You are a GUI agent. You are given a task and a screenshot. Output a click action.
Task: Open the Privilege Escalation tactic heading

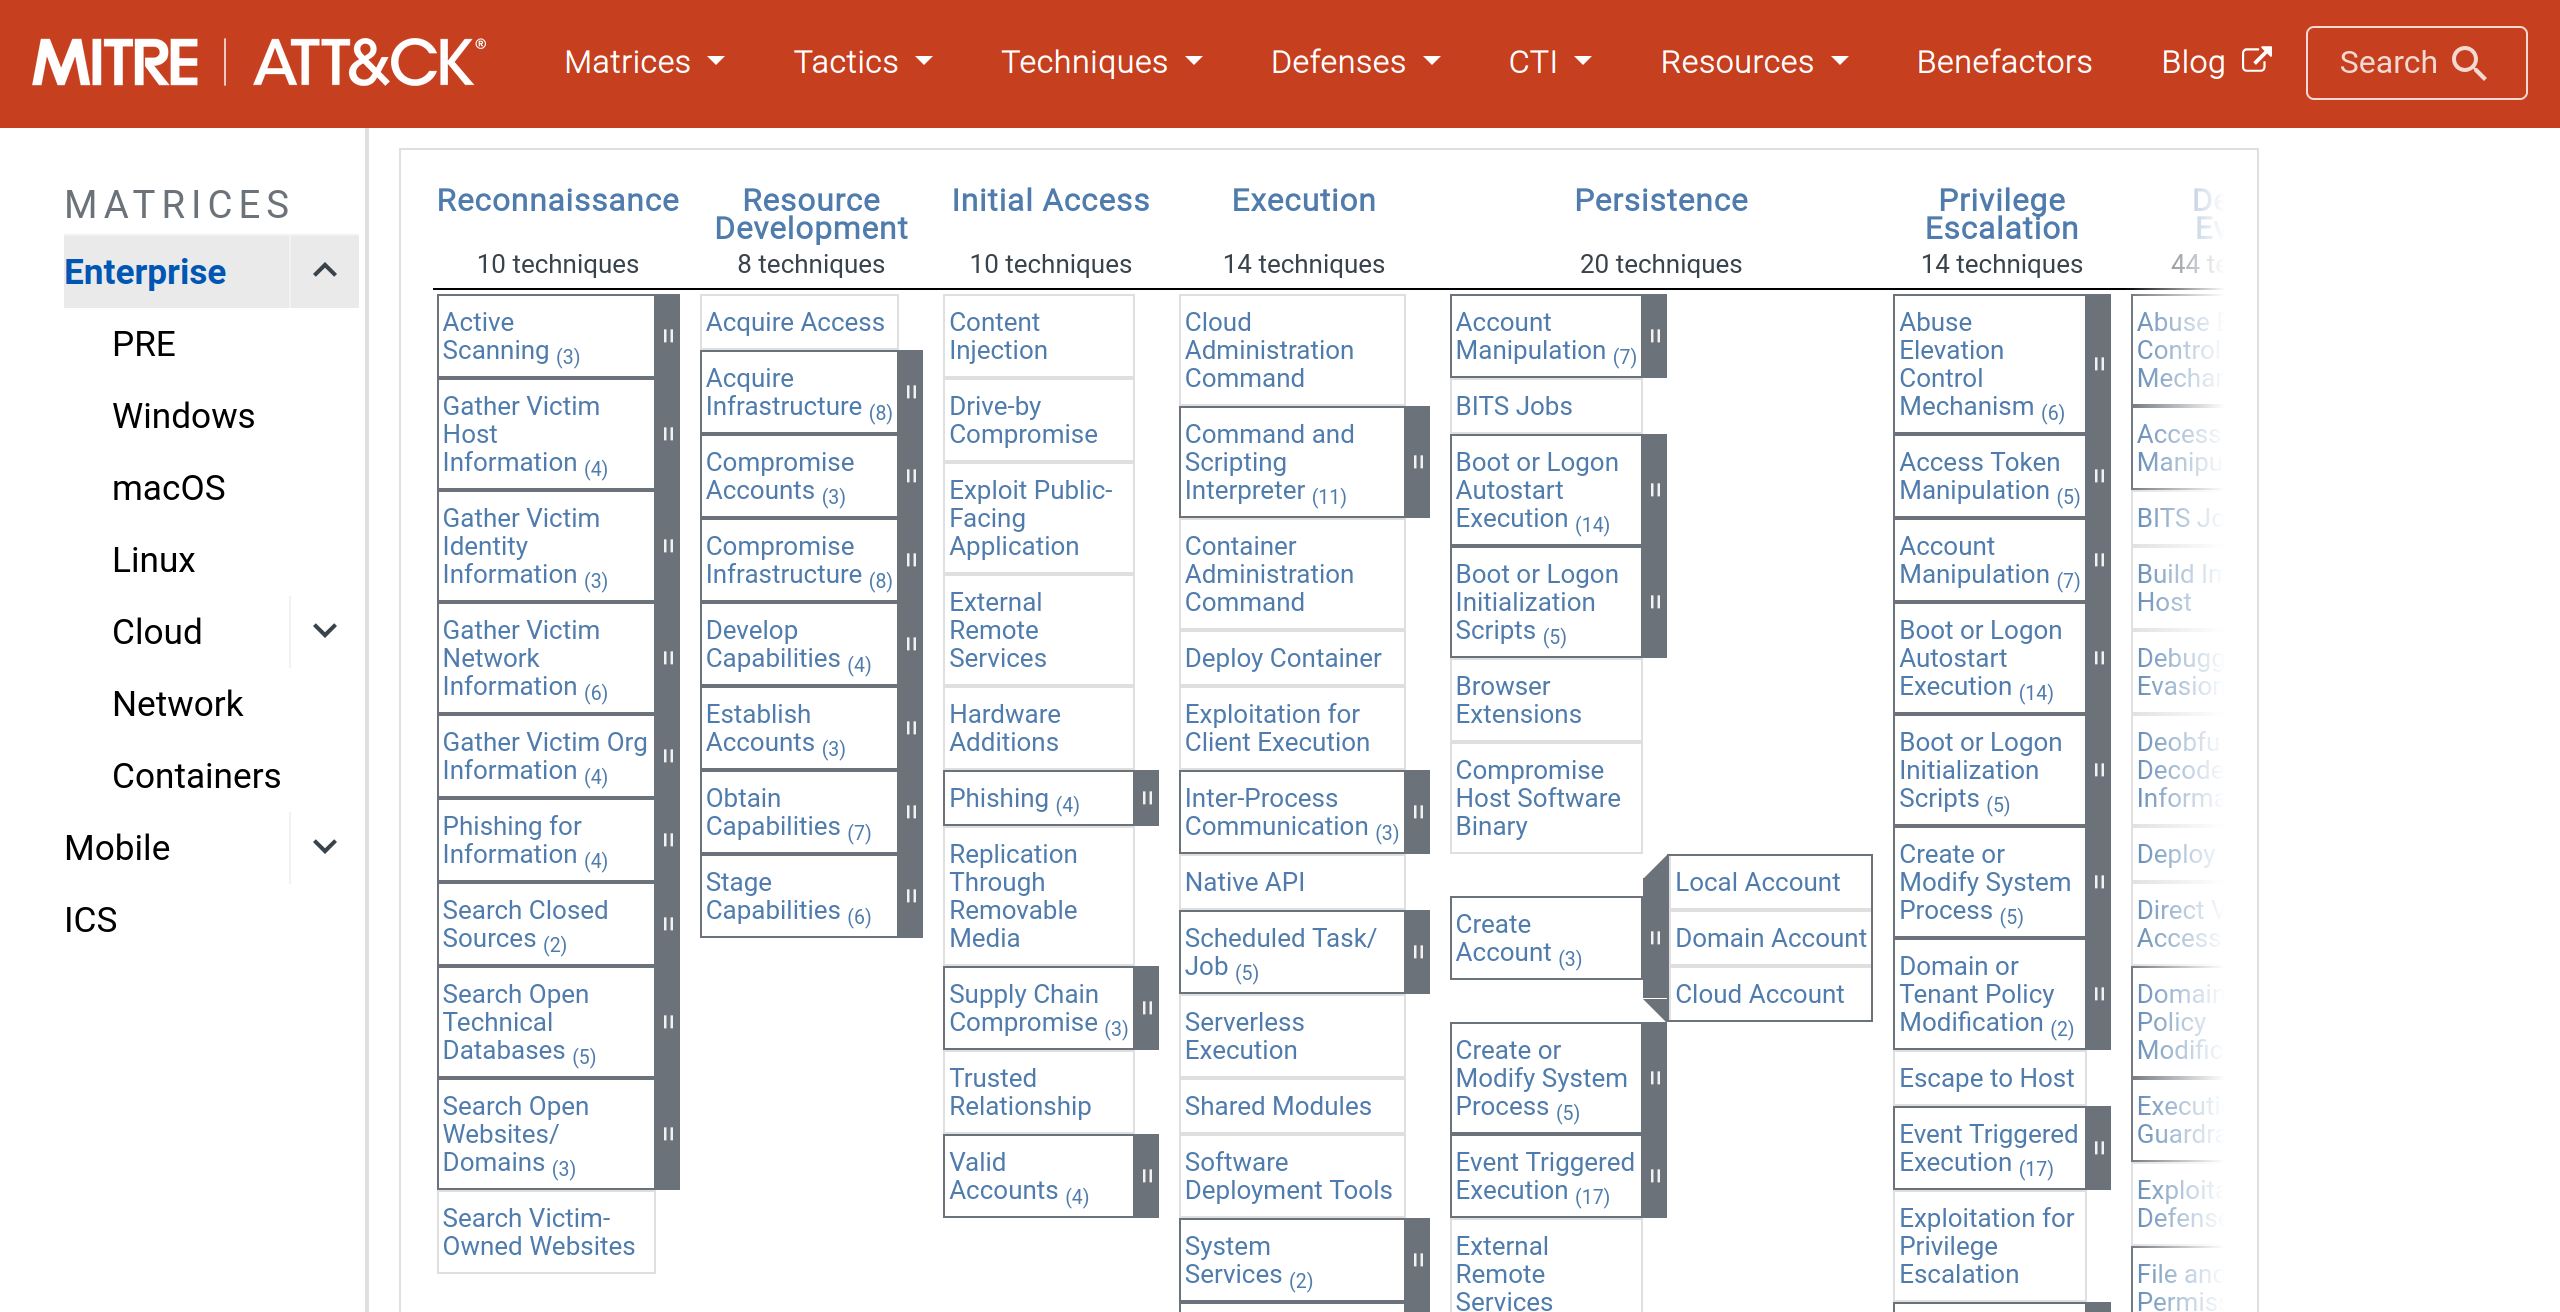coord(2002,214)
